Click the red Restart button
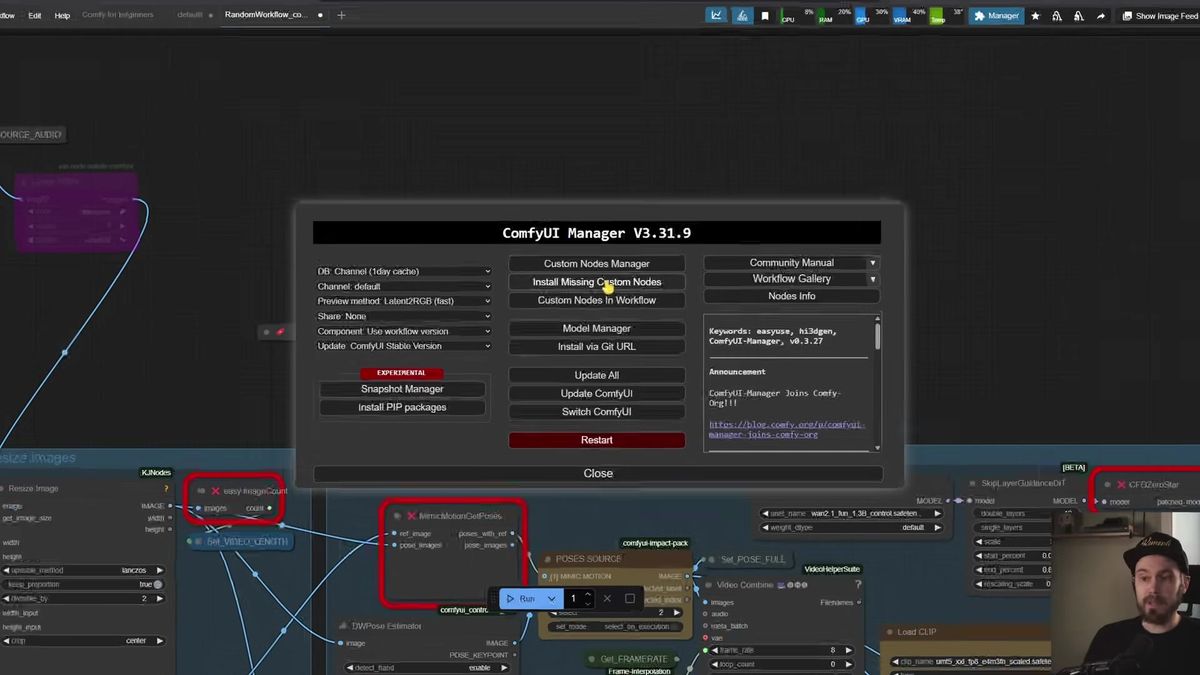Screen dimensions: 1200x675 [x=597, y=440]
